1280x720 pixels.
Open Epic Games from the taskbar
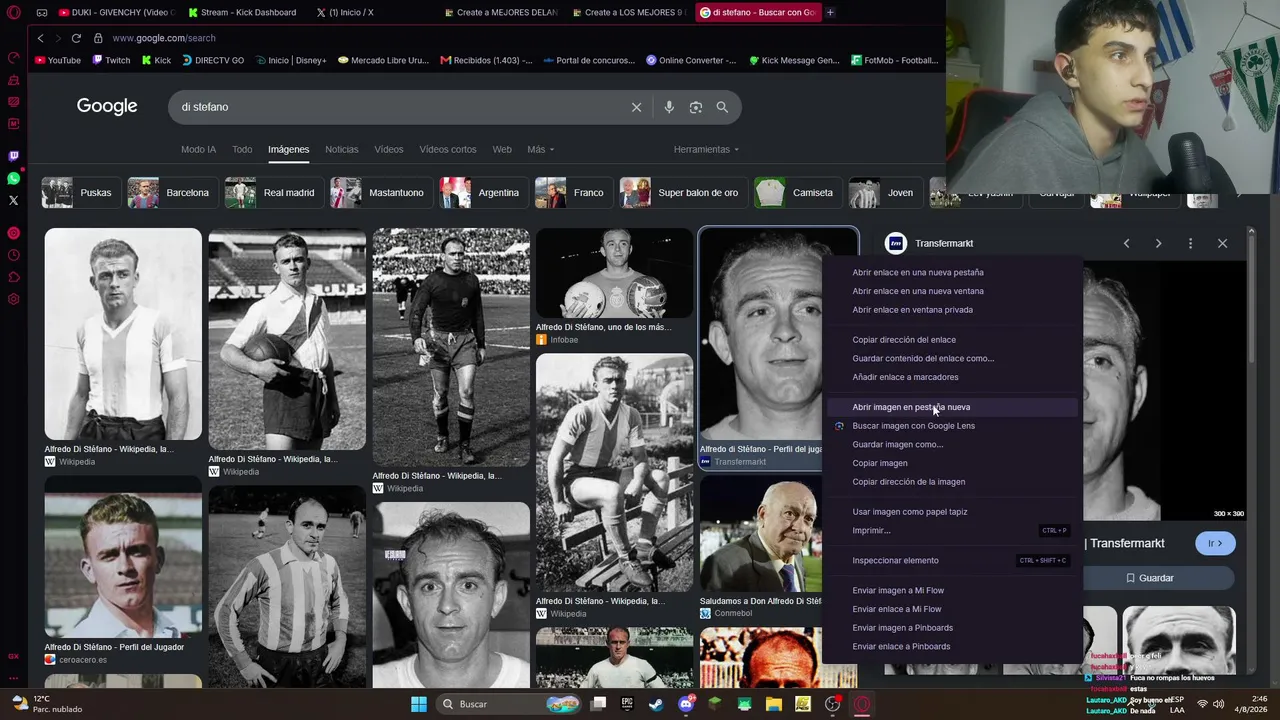tap(627, 704)
